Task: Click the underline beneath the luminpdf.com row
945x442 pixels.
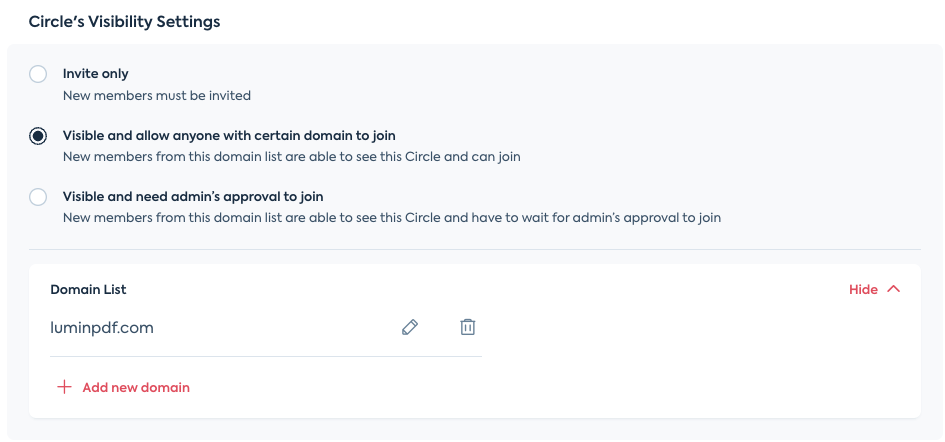Action: coord(266,356)
